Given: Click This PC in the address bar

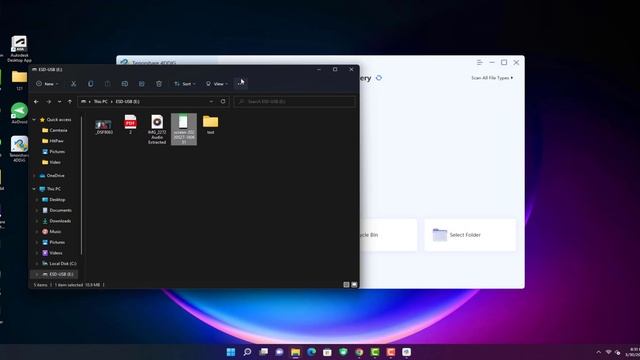Looking at the screenshot, I should tap(100, 102).
